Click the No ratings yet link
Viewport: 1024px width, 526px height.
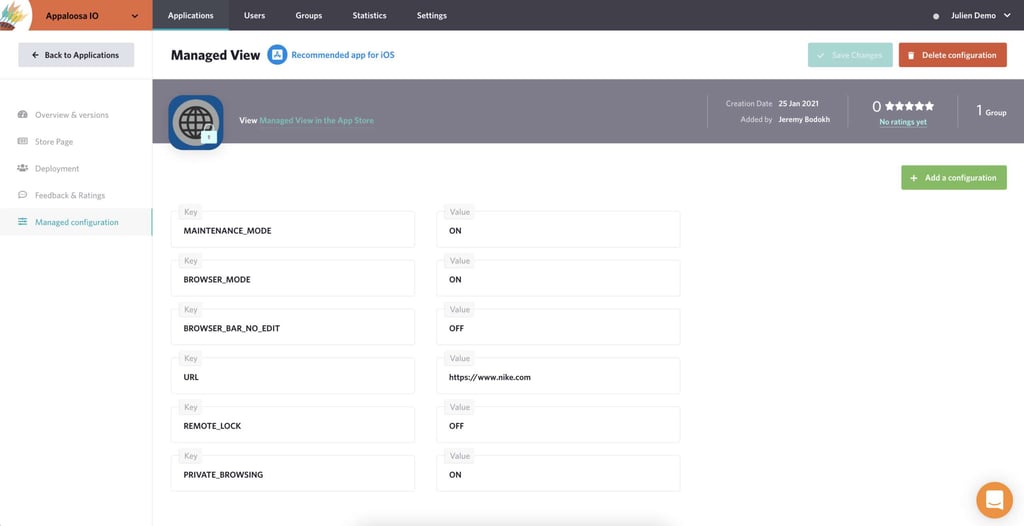coord(902,122)
